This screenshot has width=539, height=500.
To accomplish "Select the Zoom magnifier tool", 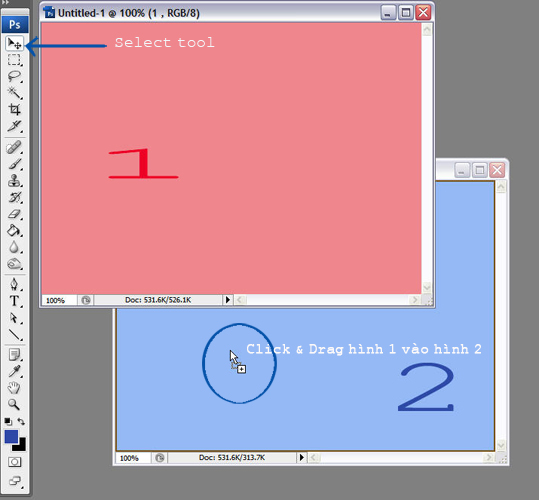I will (x=14, y=404).
